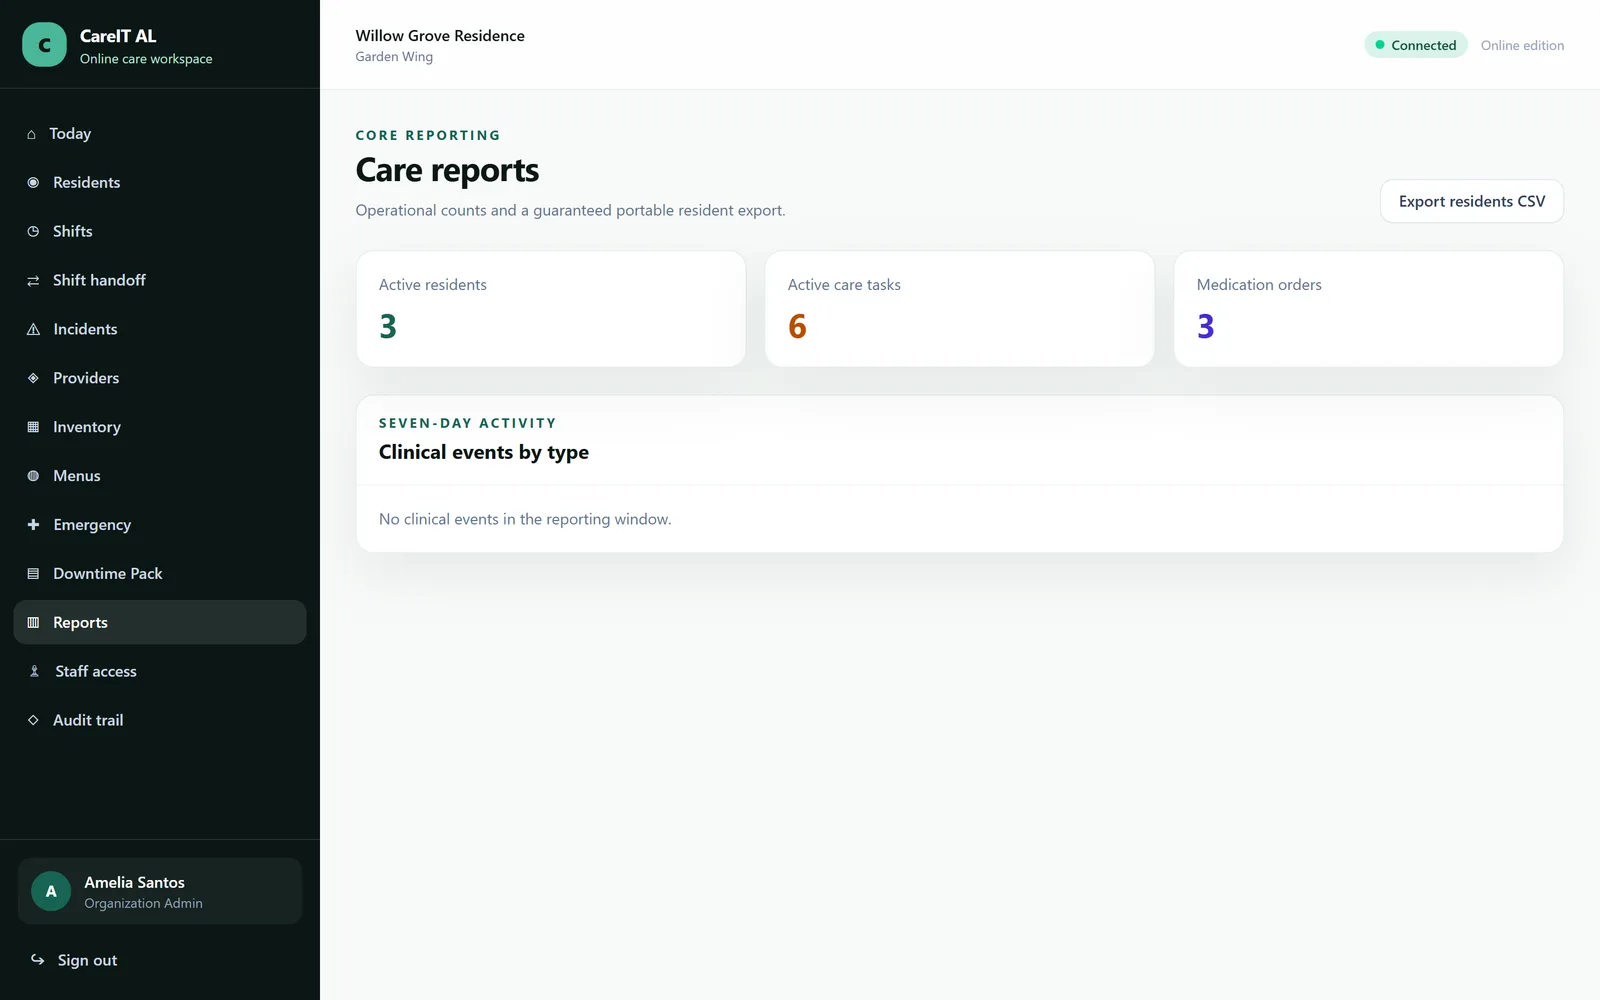The height and width of the screenshot is (1000, 1600).
Task: Click Amelia Santos profile name
Action: point(134,883)
